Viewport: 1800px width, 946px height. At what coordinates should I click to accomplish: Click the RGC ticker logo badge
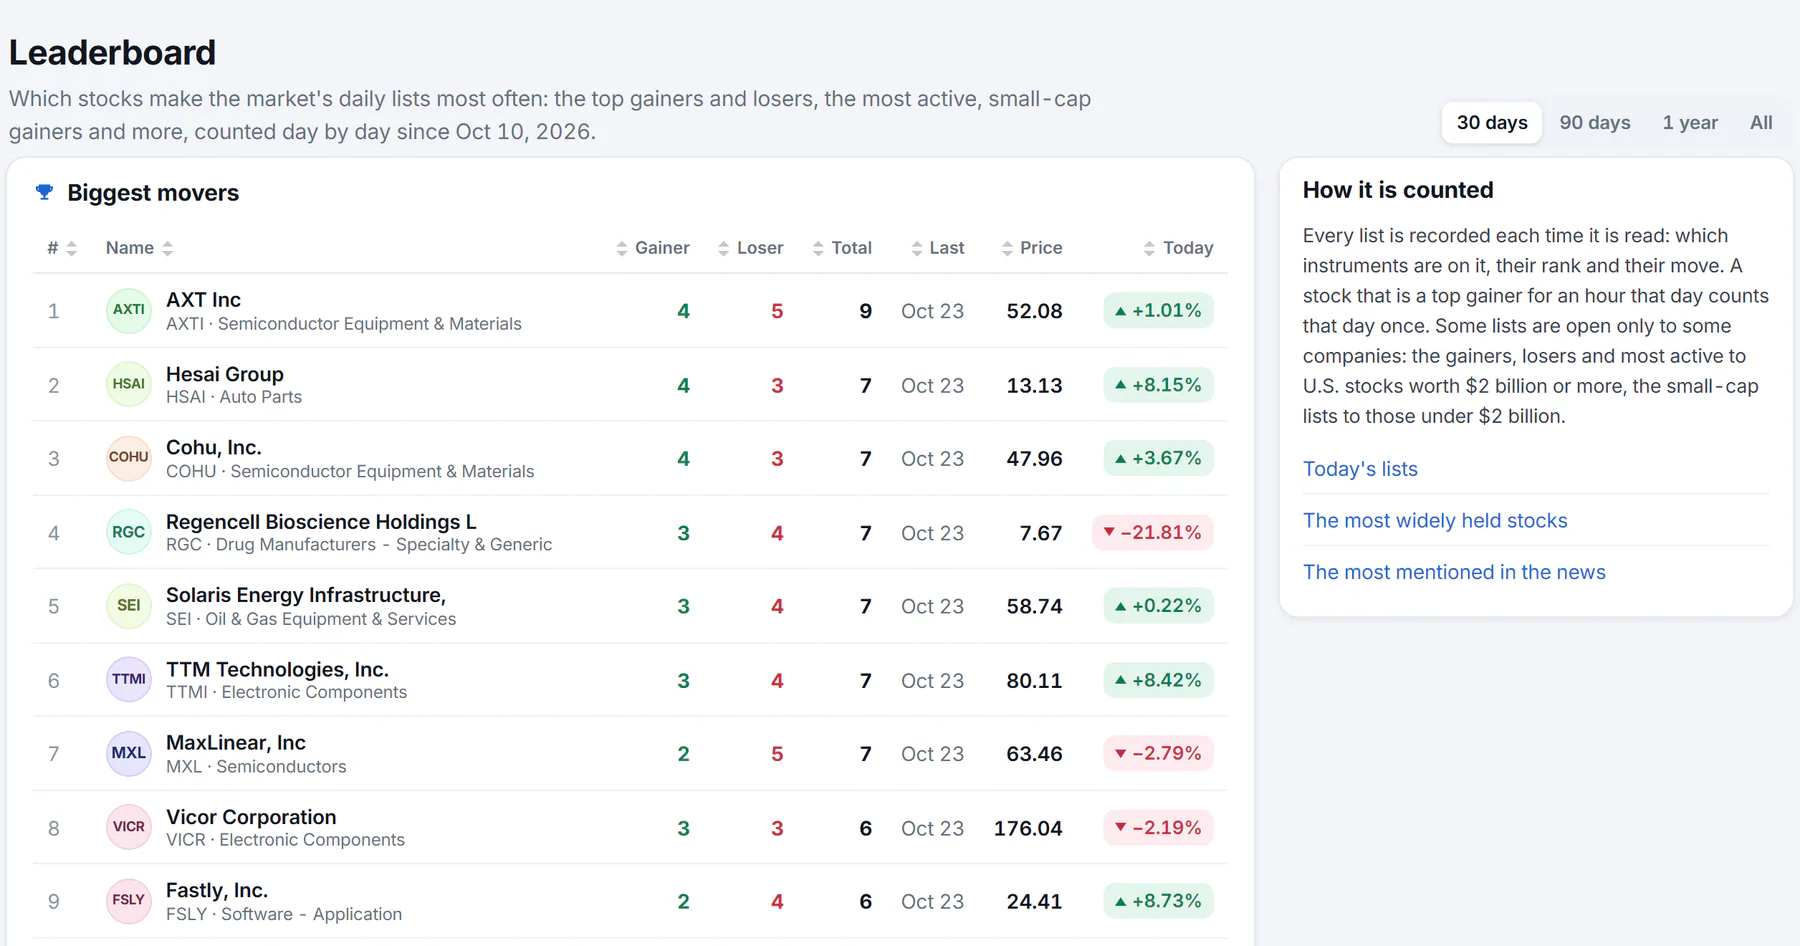[128, 532]
